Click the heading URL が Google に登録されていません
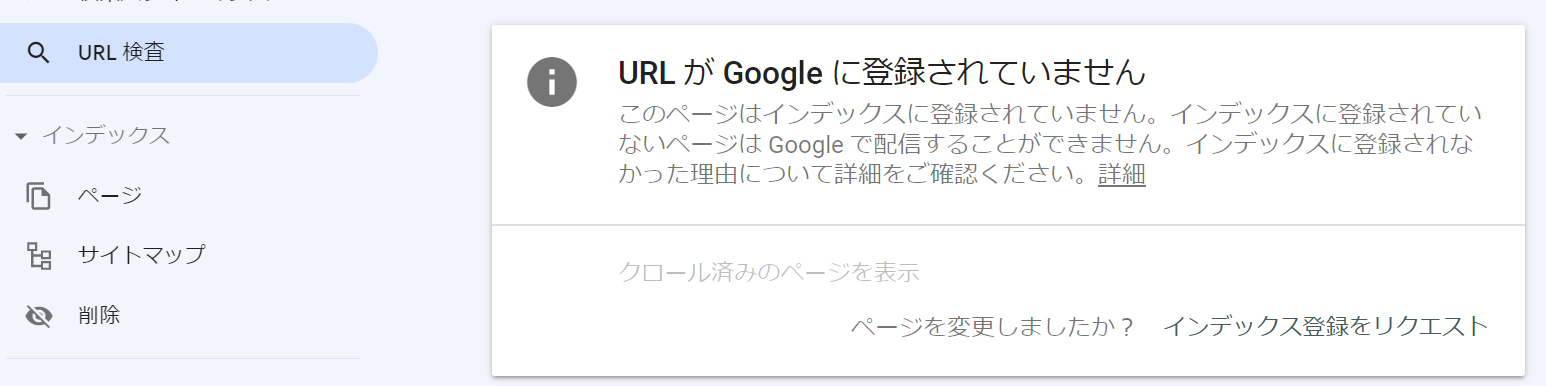Screen dimensions: 1546x386 click(881, 74)
